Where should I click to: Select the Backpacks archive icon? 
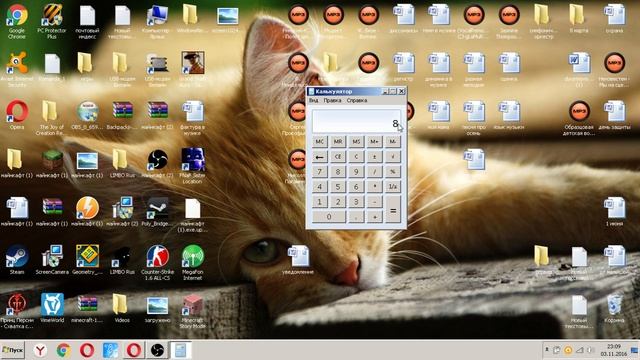tap(122, 115)
